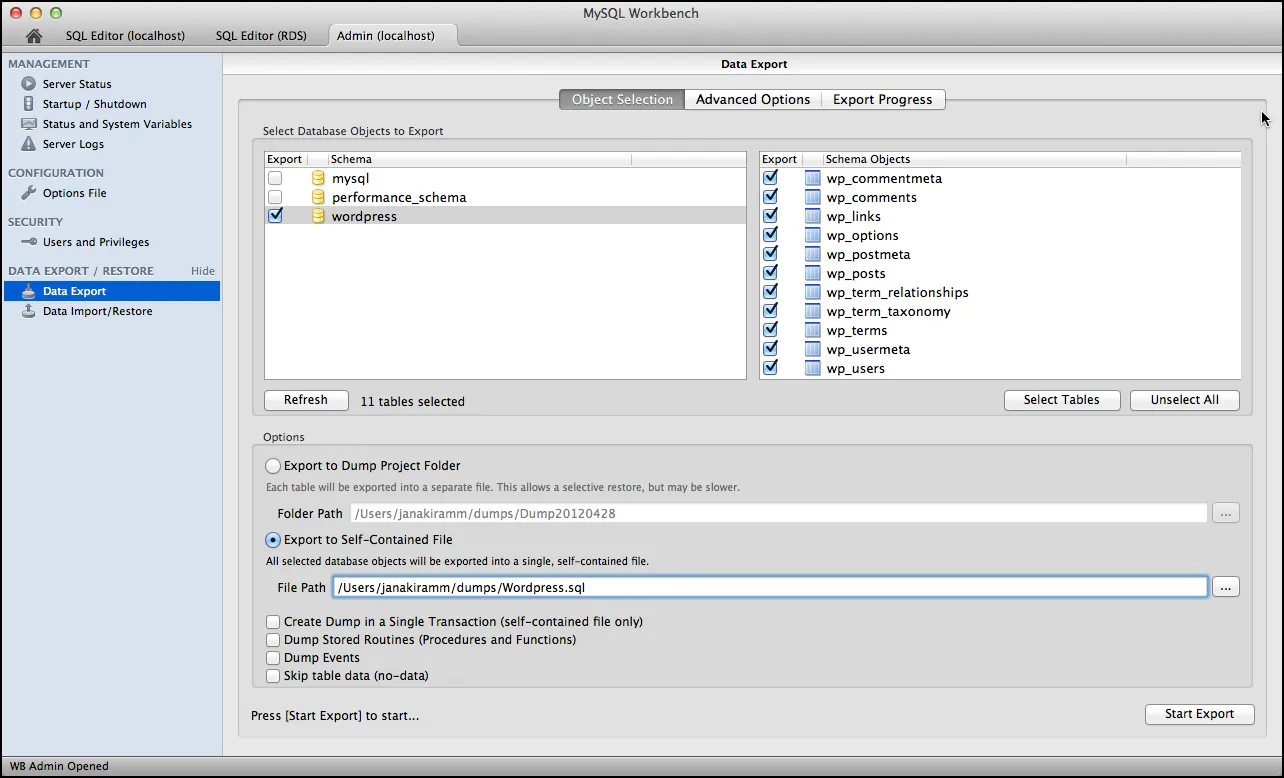Image resolution: width=1284 pixels, height=778 pixels.
Task: Uncheck the wp_commentmeta export checkbox
Action: coord(770,177)
